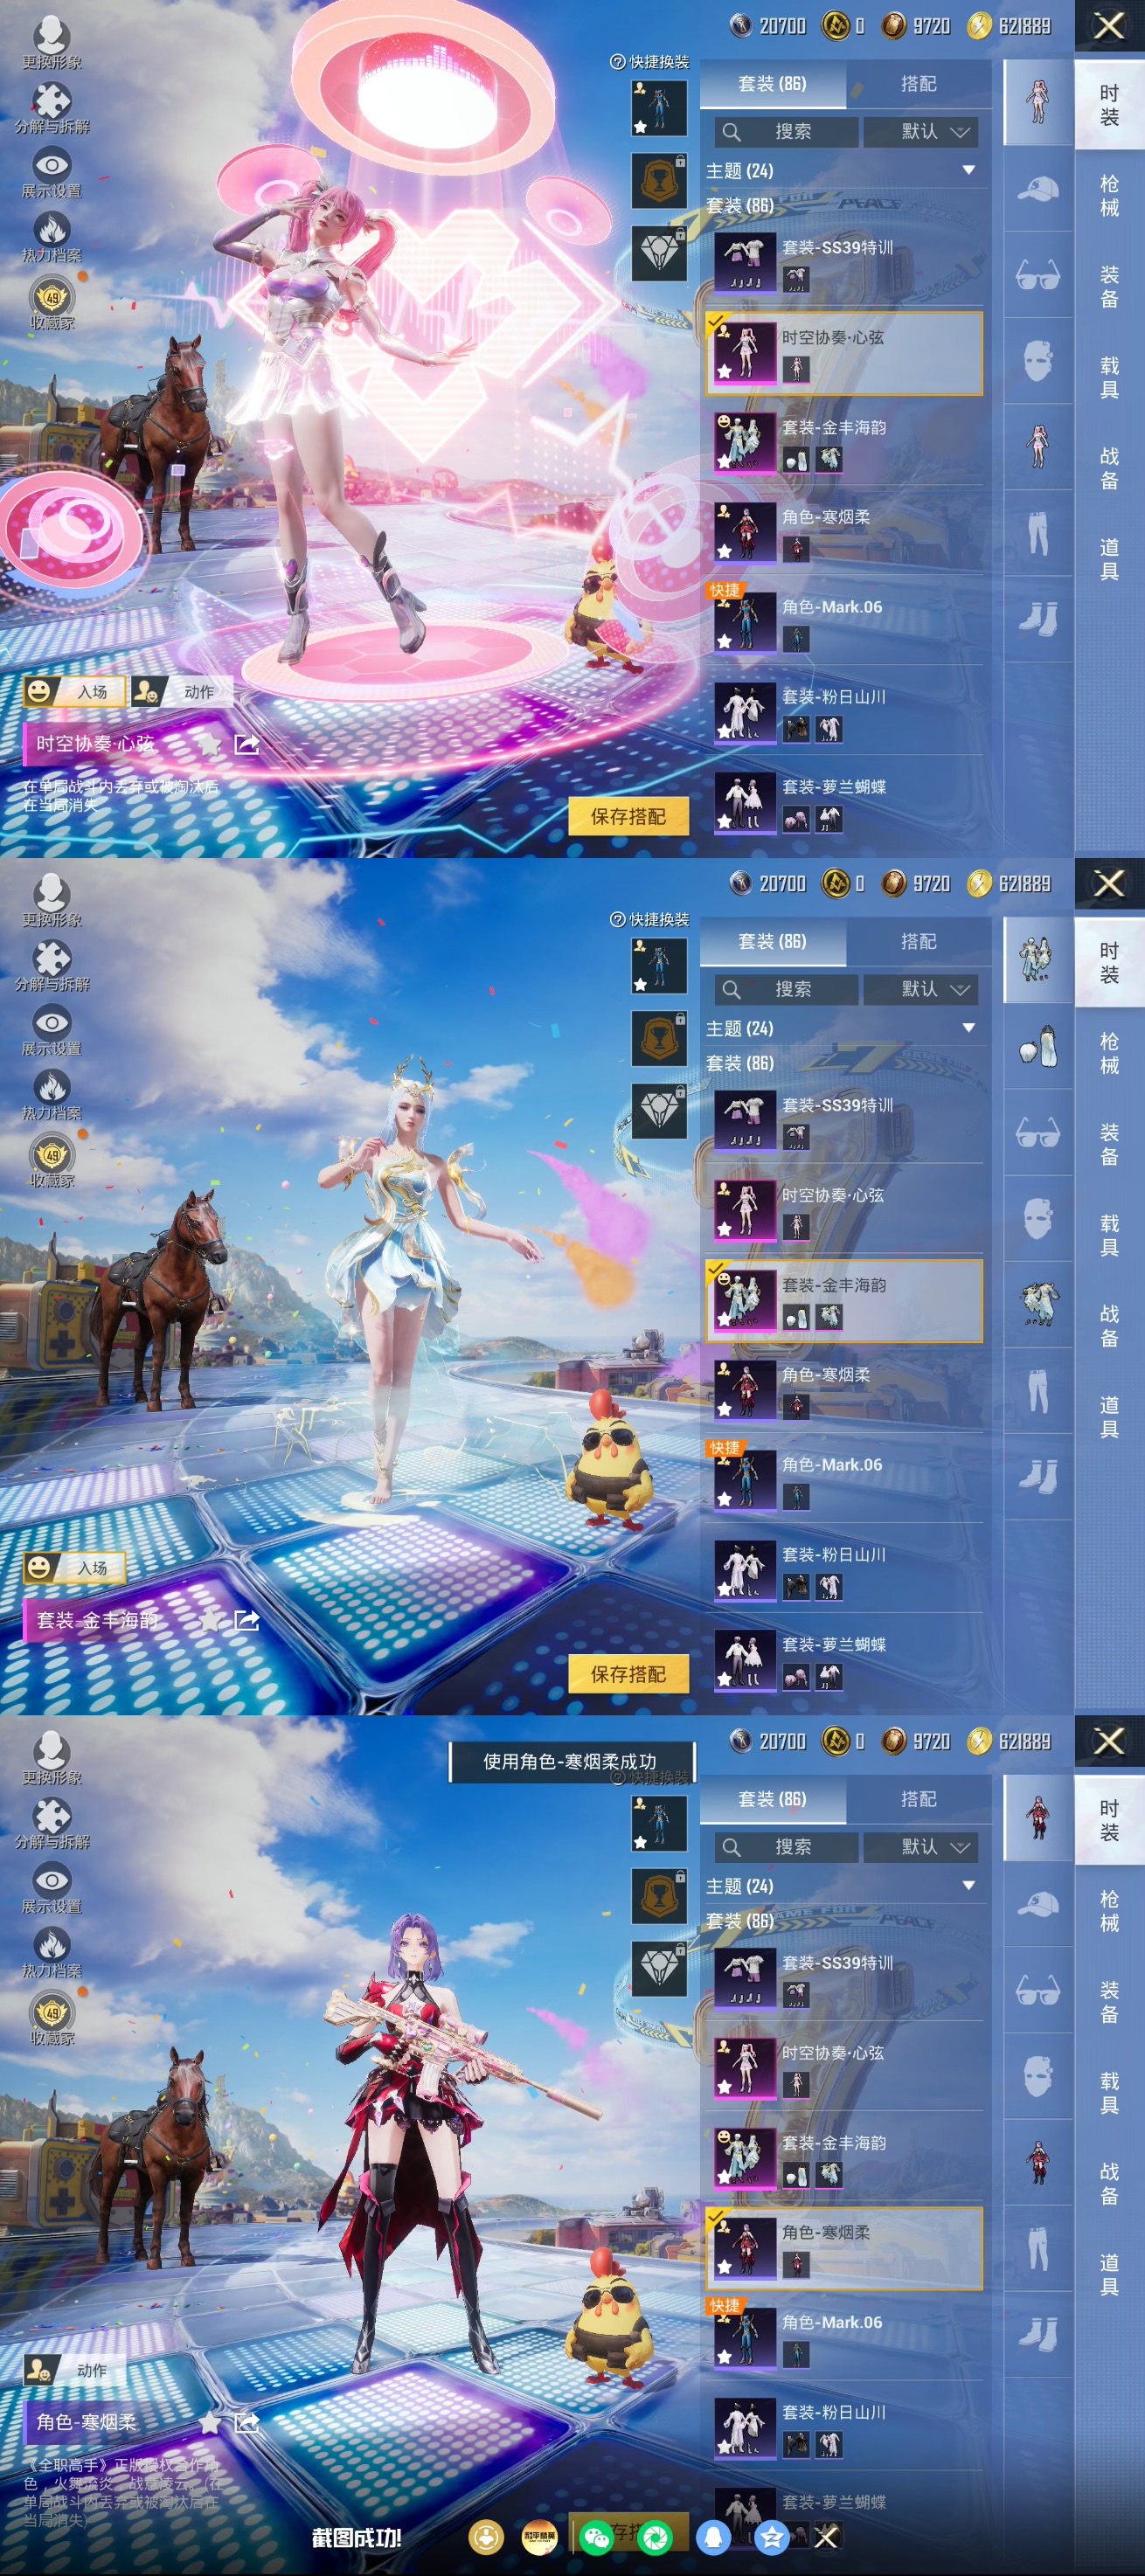Open the 默认 sort dropdown in the middle screenshot
The image size is (1145, 2576).
[x=921, y=990]
